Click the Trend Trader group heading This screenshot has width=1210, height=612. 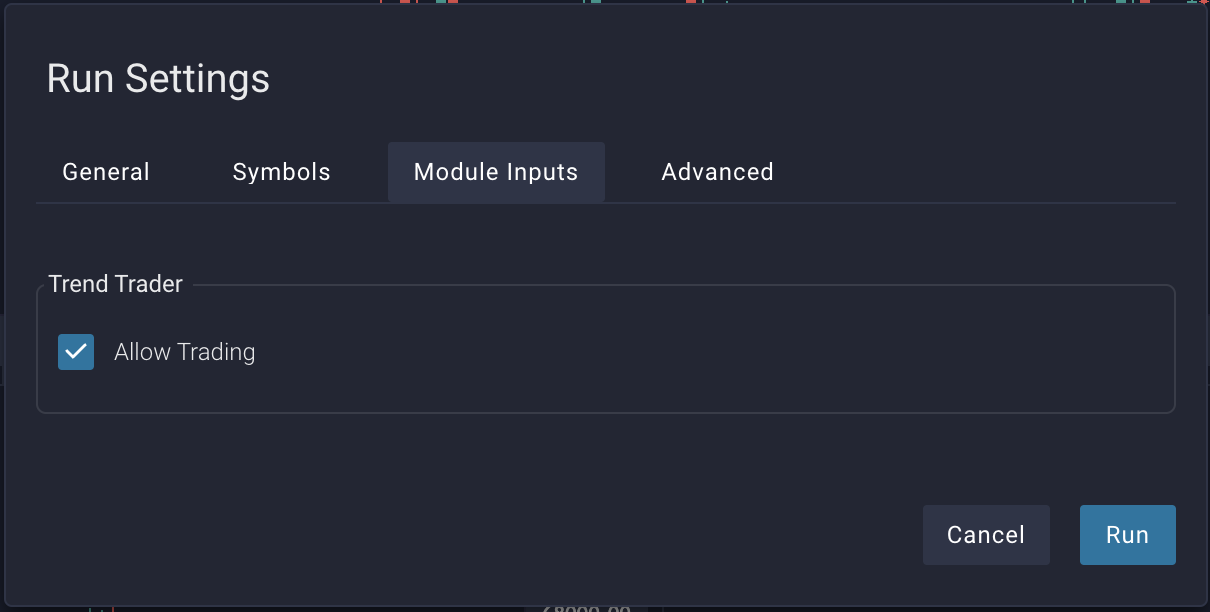point(116,284)
